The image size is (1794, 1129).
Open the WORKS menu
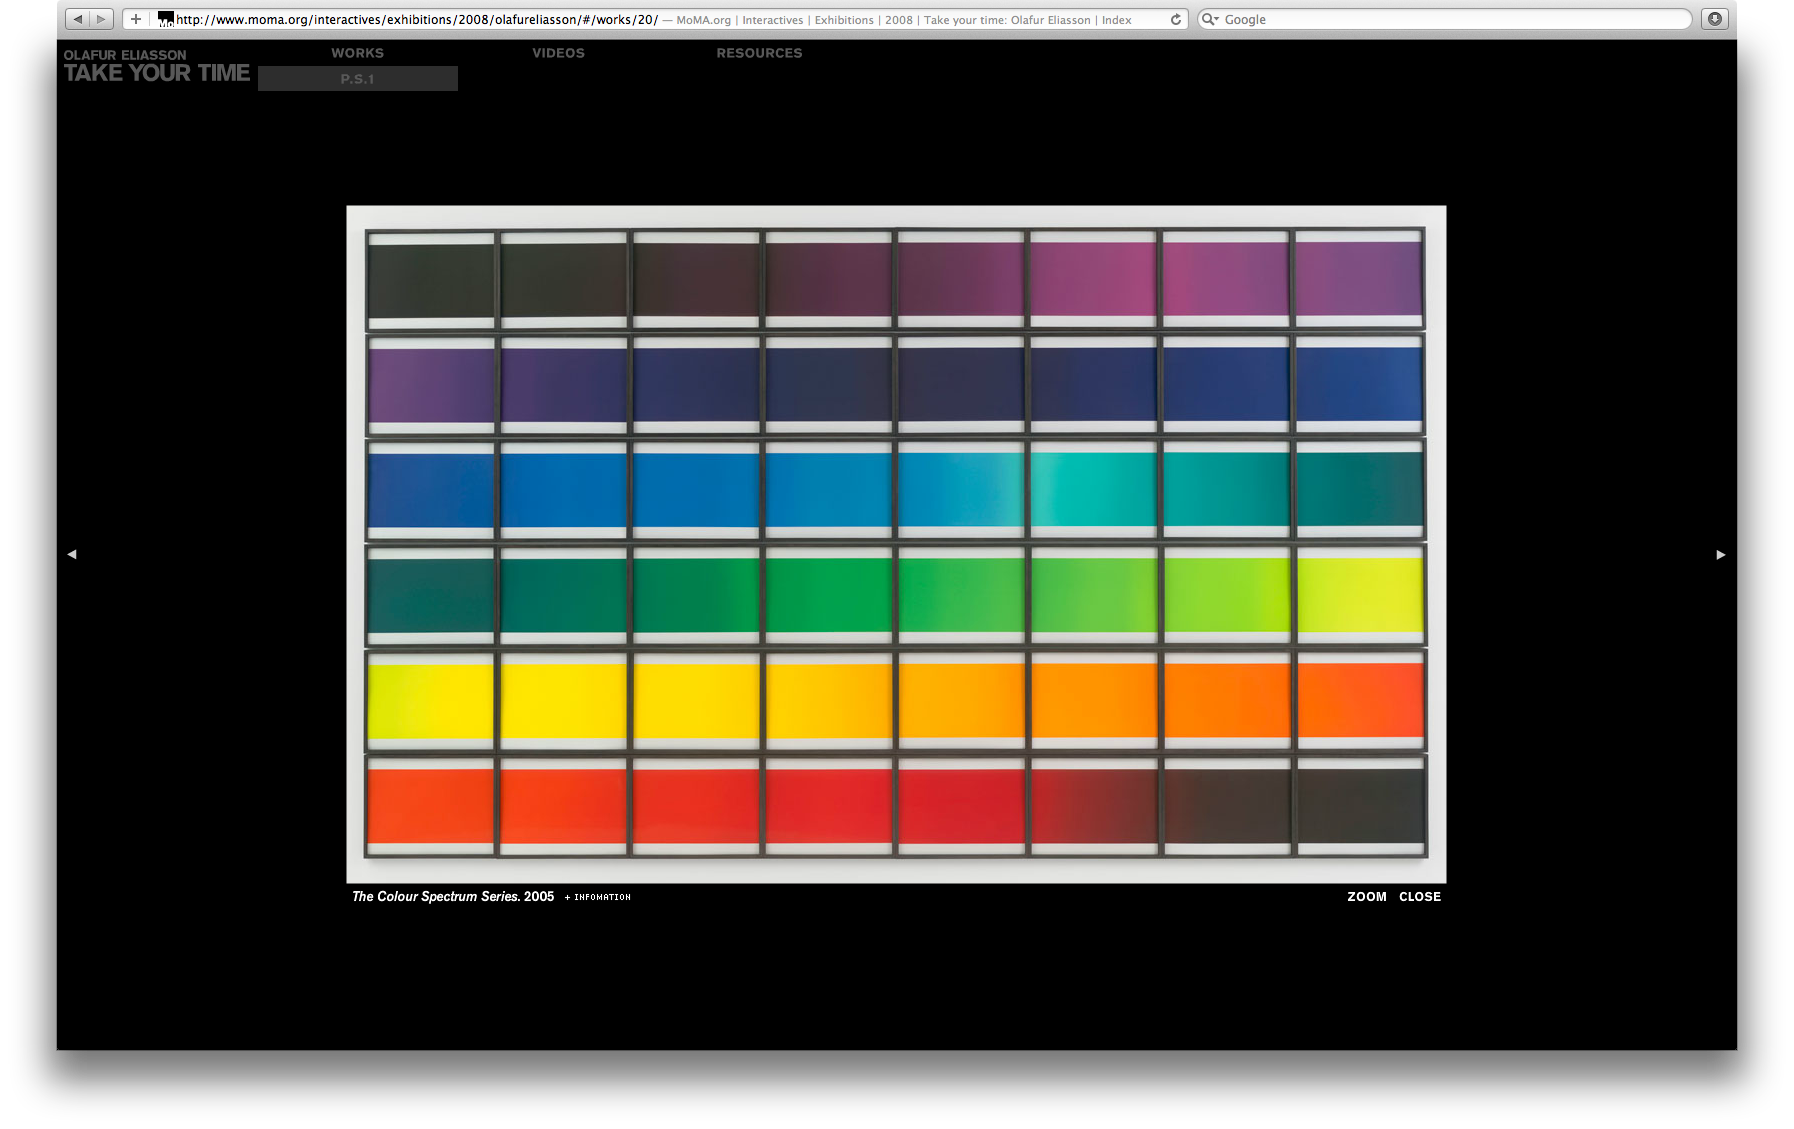coord(357,53)
